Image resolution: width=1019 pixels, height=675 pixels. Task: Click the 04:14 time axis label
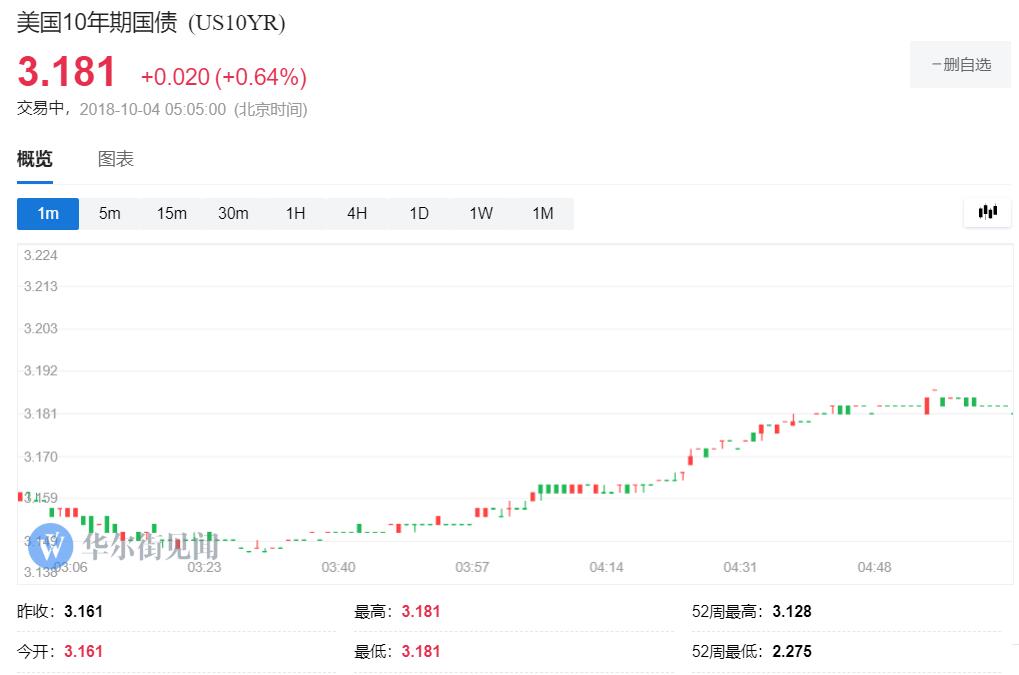(606, 567)
